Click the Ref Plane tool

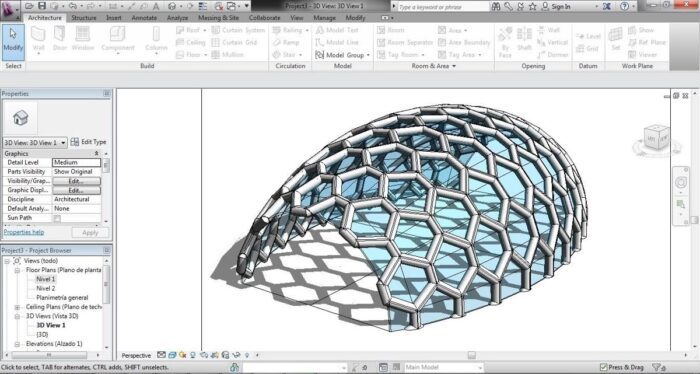pyautogui.click(x=646, y=42)
